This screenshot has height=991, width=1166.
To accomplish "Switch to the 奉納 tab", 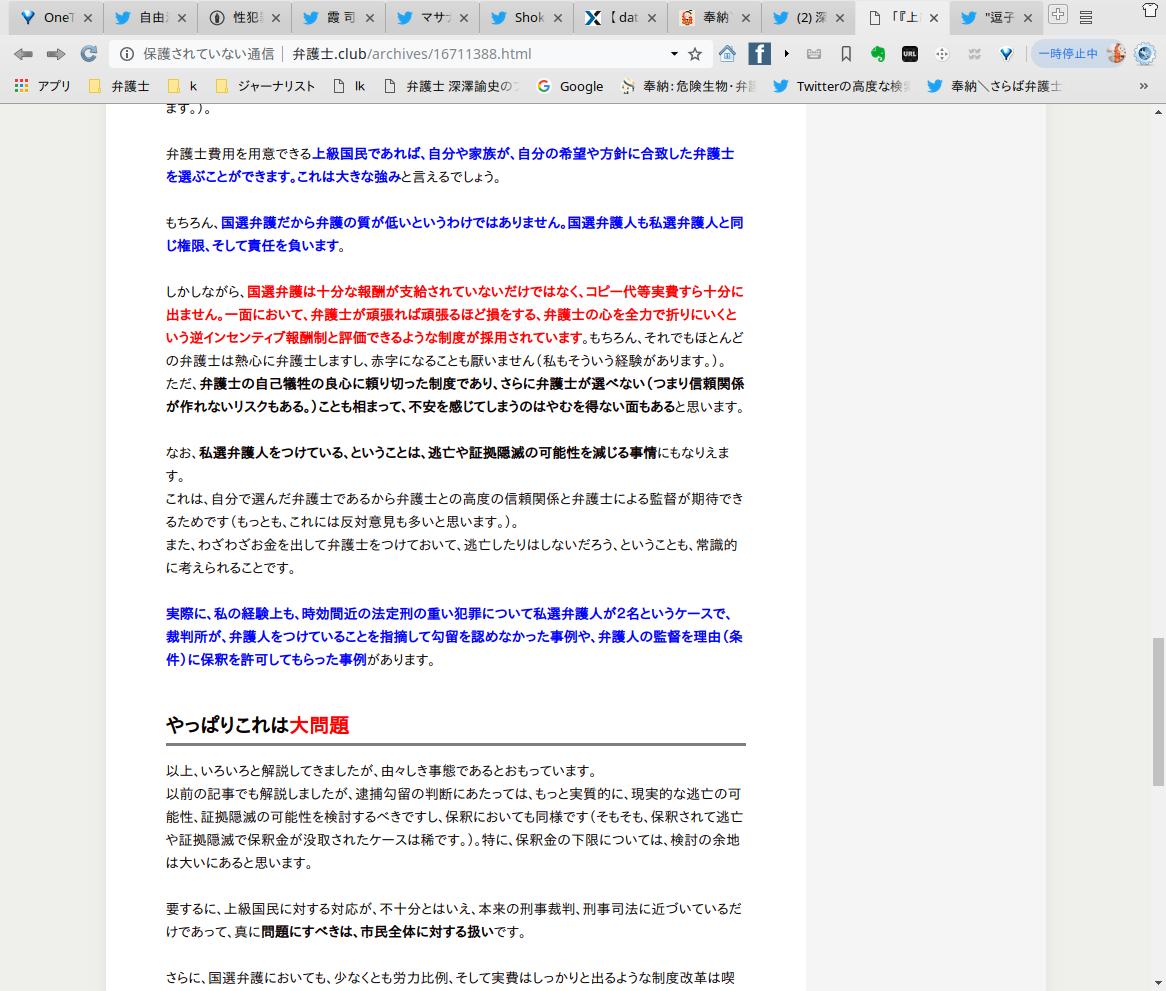I will tap(714, 18).
